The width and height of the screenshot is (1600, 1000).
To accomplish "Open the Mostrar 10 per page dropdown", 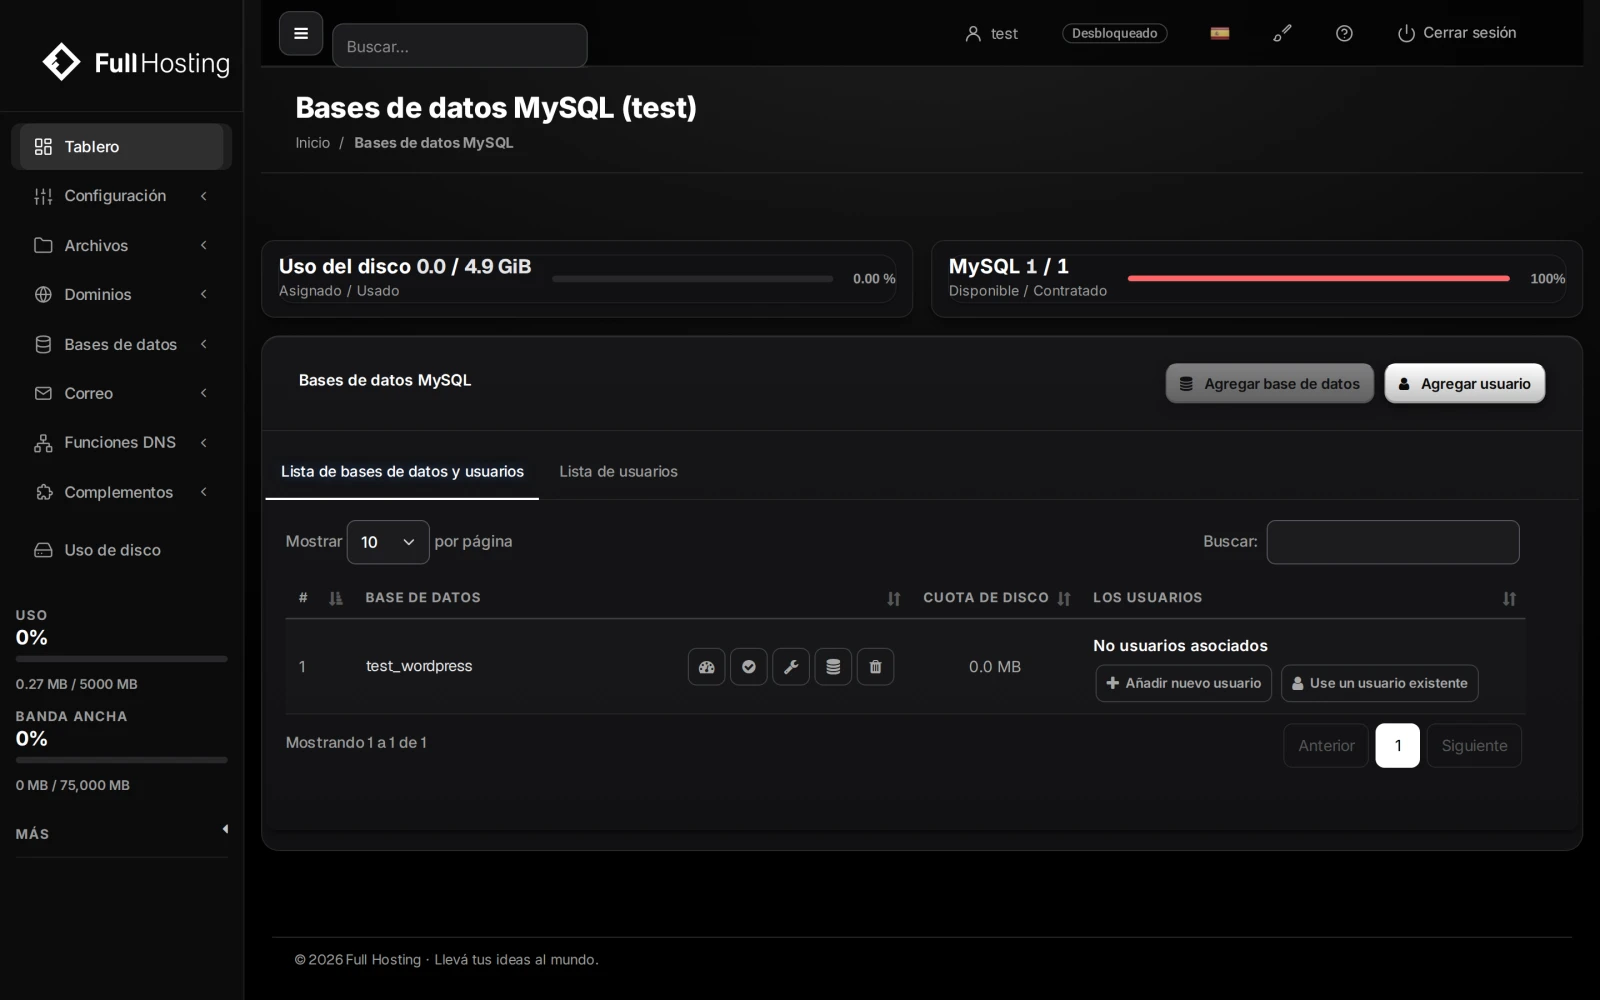I will (x=388, y=542).
